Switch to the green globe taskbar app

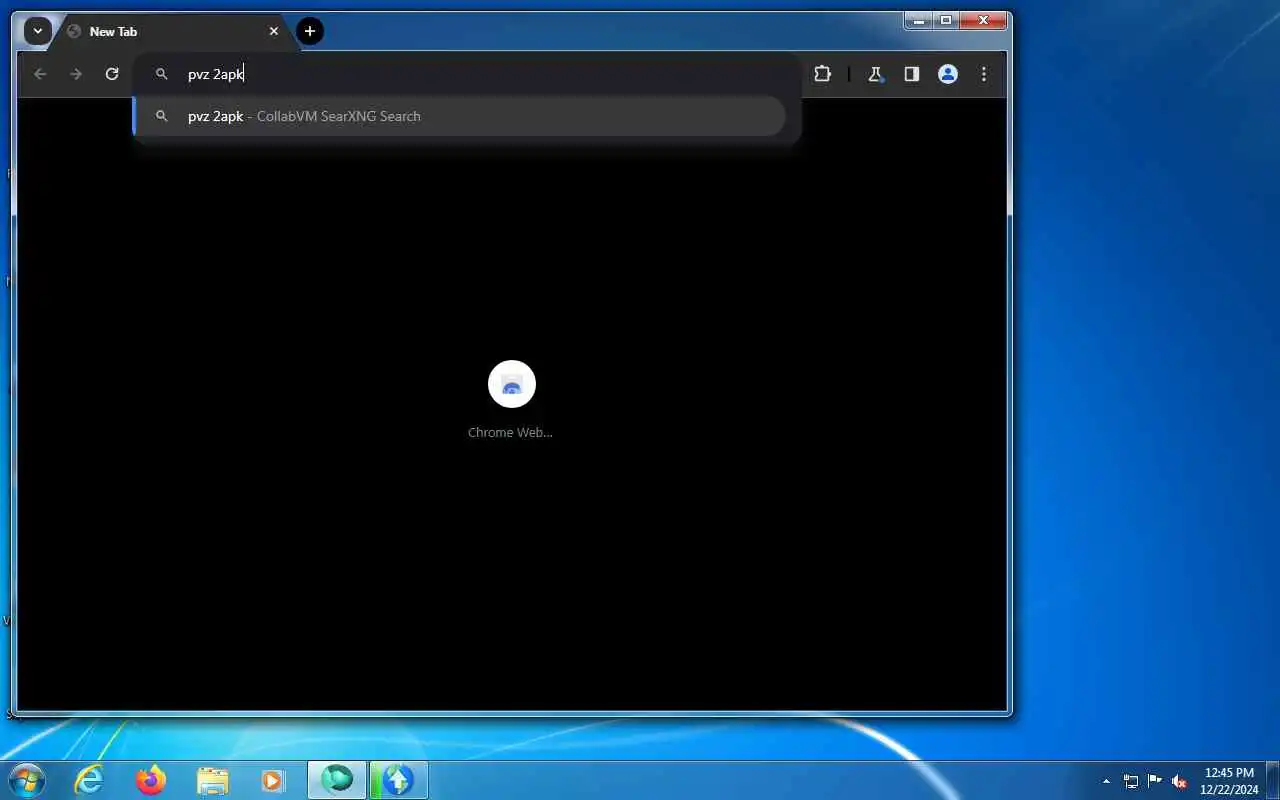tap(337, 780)
